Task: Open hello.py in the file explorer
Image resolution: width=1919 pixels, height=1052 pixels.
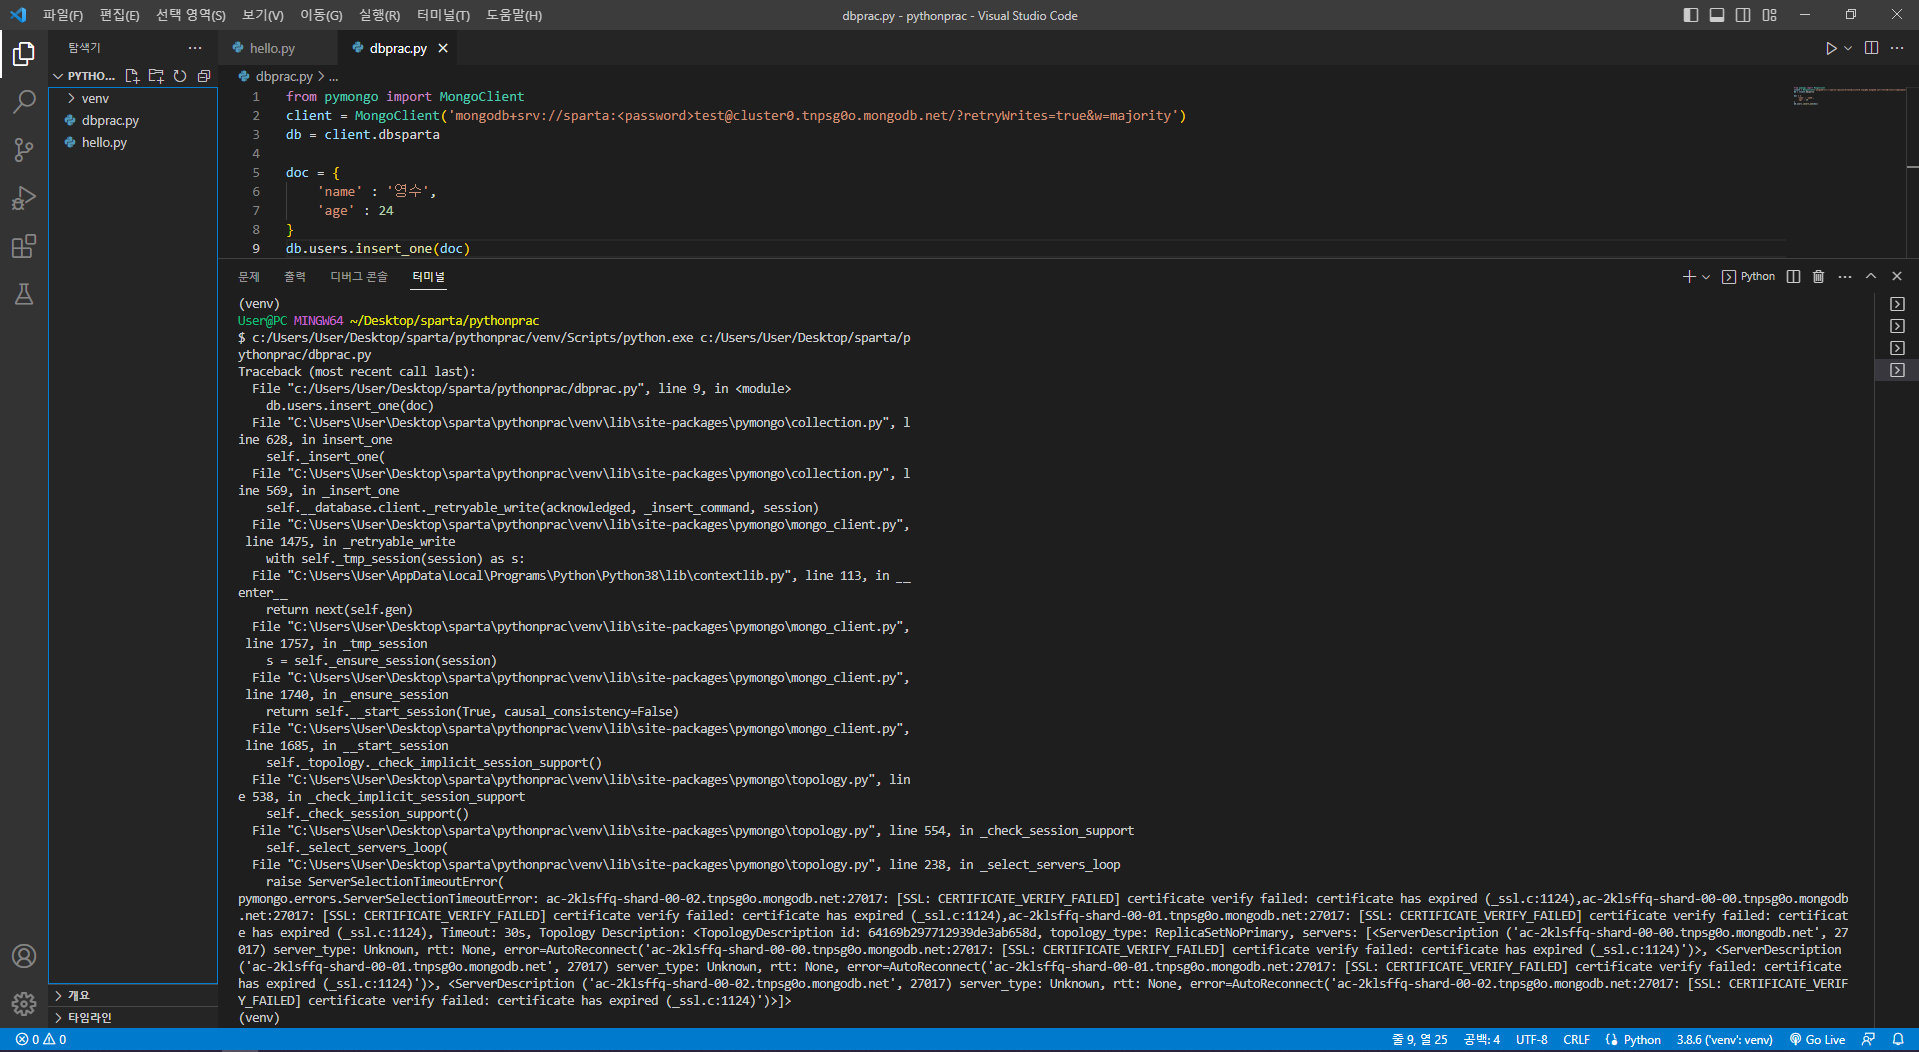Action: point(104,142)
